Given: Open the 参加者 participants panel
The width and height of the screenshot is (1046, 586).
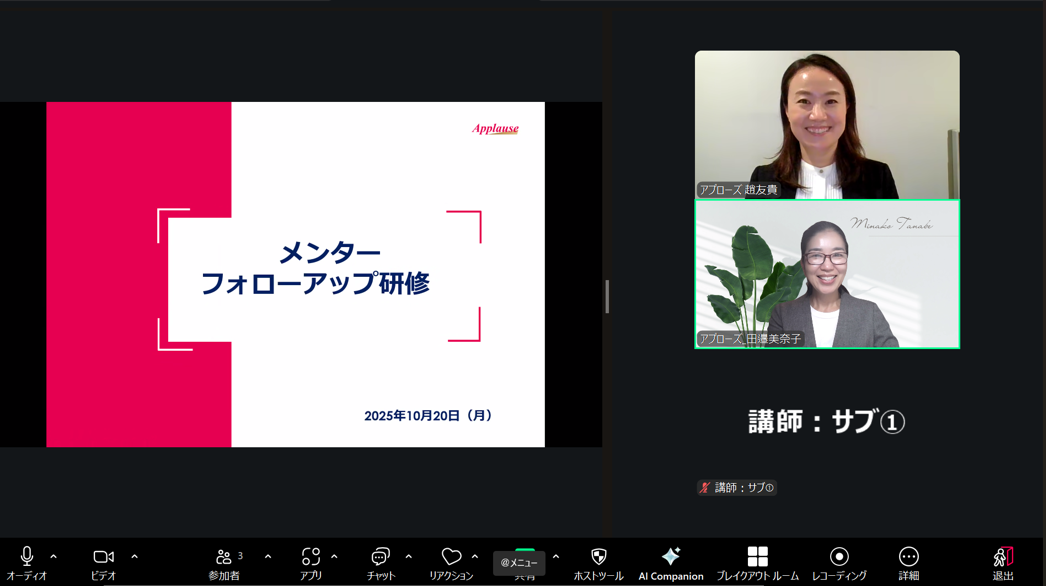Looking at the screenshot, I should pyautogui.click(x=224, y=558).
